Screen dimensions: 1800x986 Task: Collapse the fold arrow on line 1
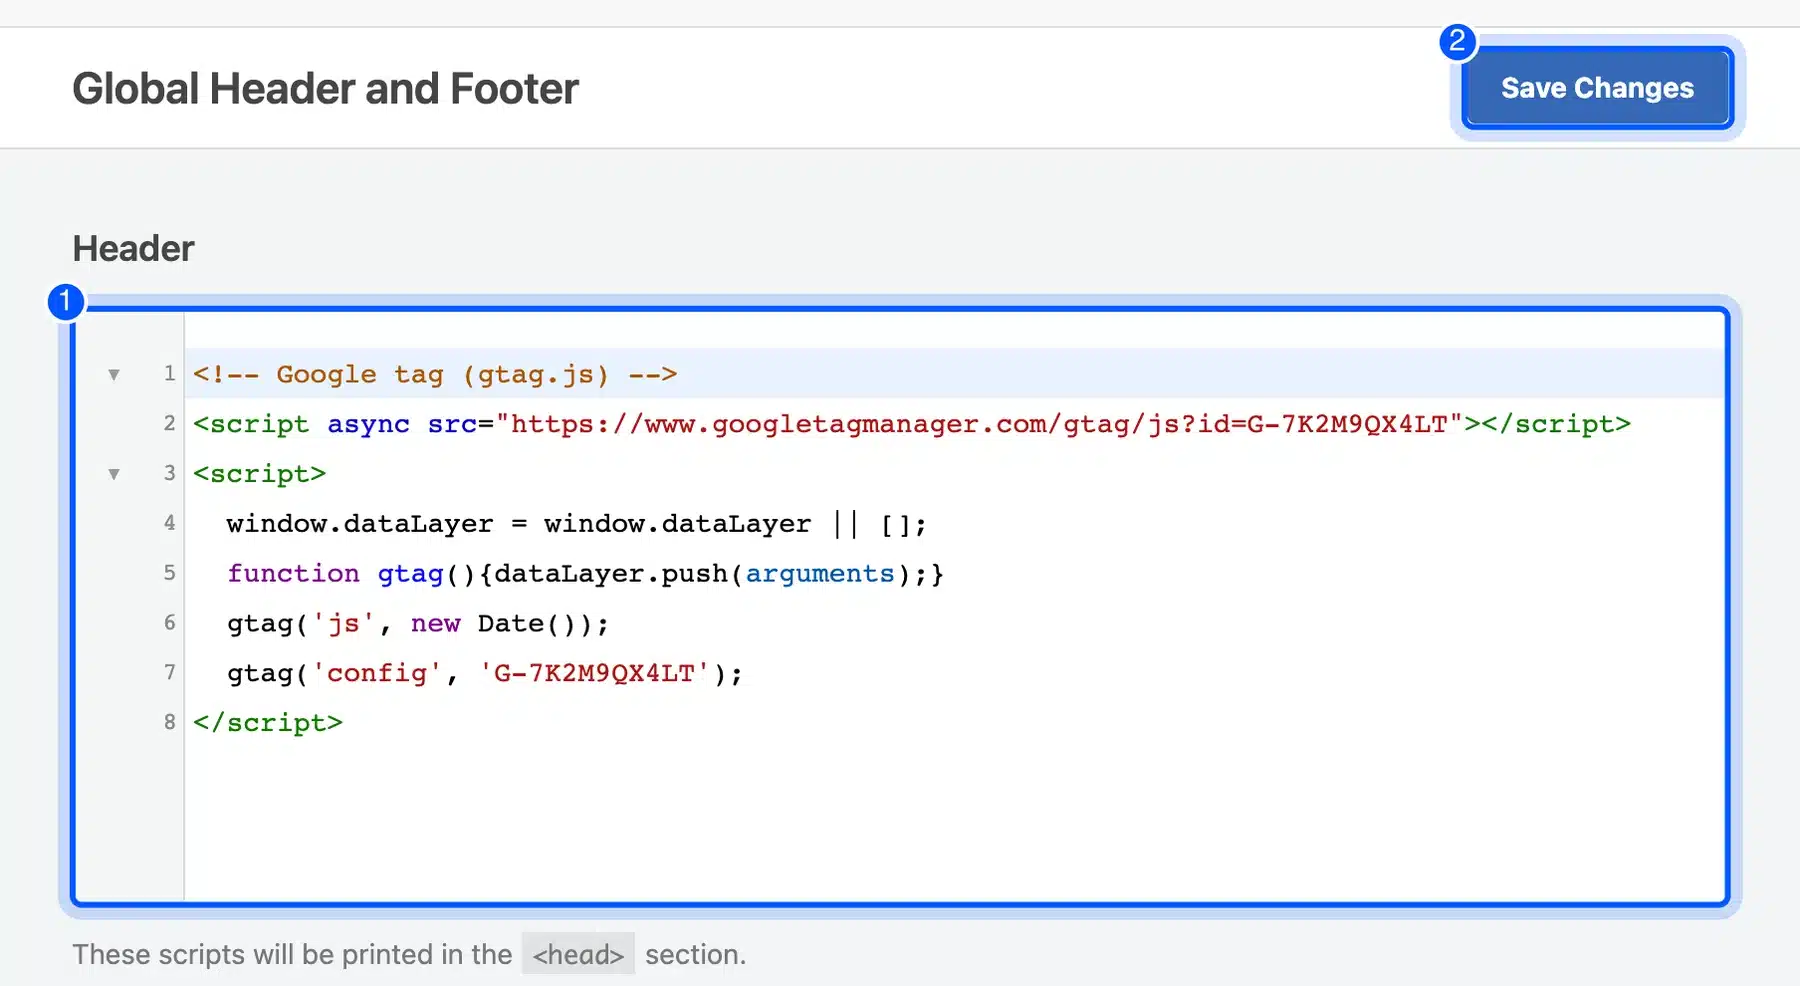click(x=114, y=375)
